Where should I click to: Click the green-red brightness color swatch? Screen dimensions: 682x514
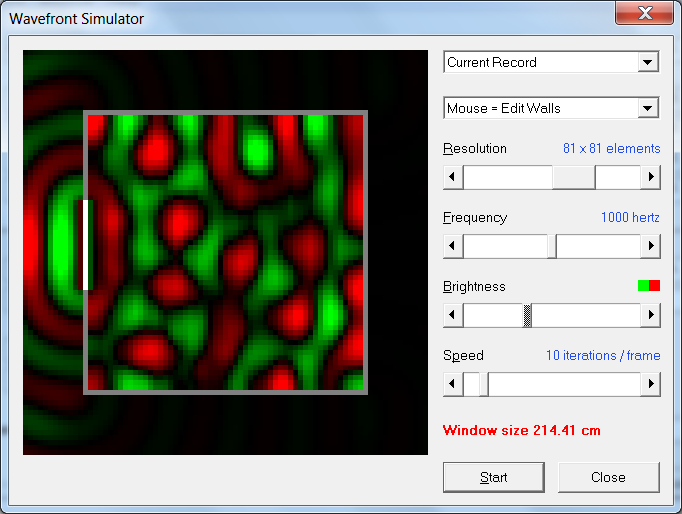pos(649,286)
